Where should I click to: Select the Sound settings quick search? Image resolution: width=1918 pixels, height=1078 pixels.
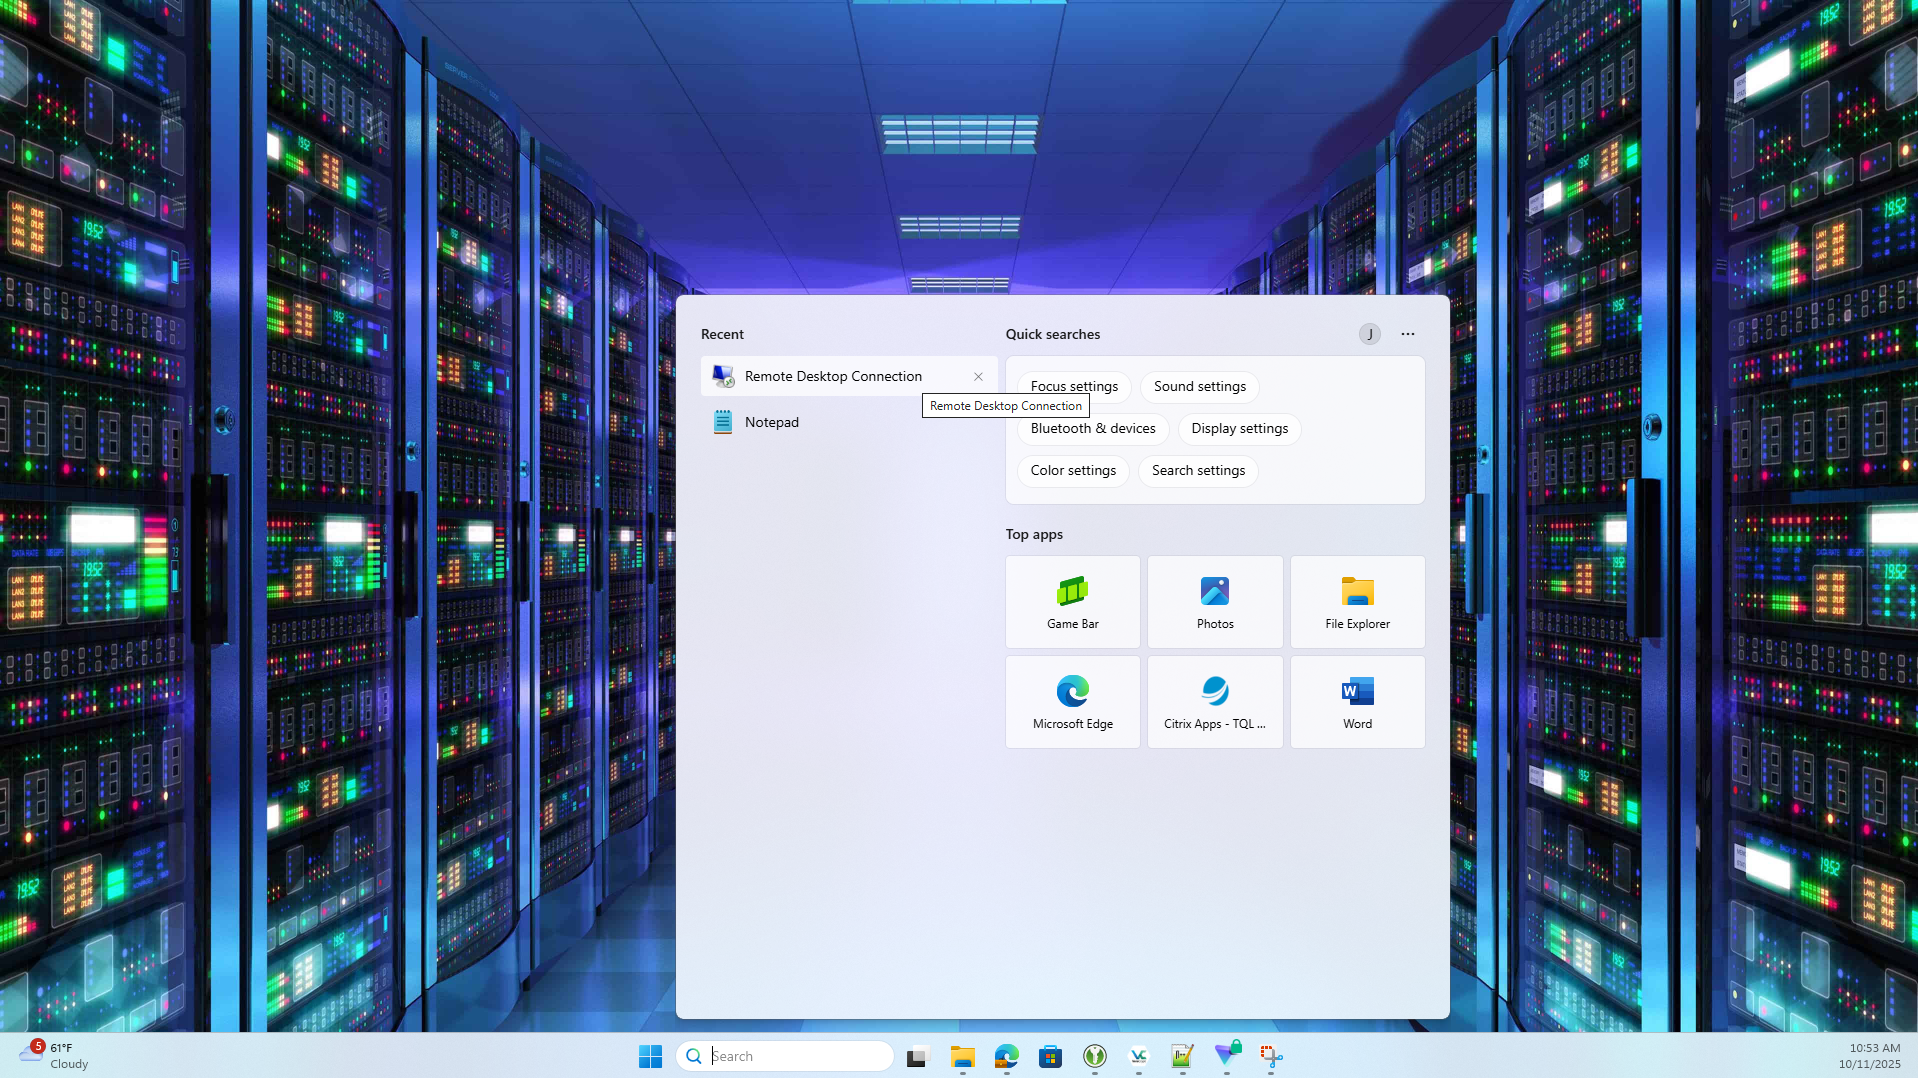[1199, 387]
